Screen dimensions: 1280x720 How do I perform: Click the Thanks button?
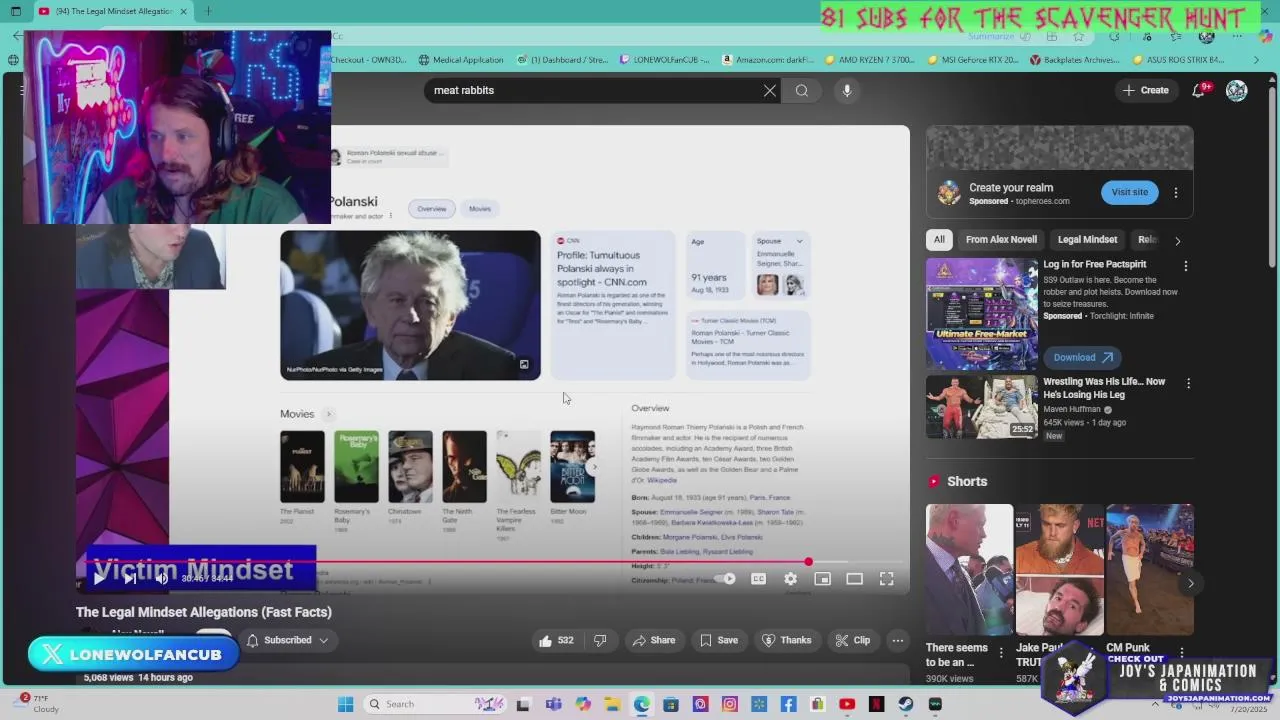pyautogui.click(x=786, y=640)
